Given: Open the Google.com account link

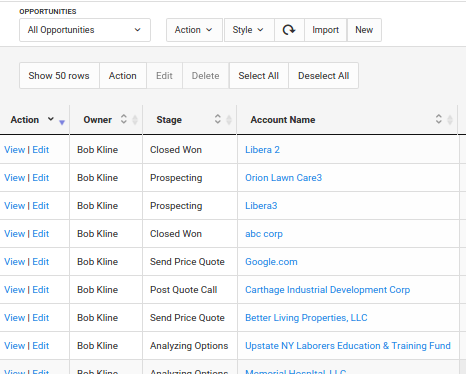Looking at the screenshot, I should coord(271,262).
